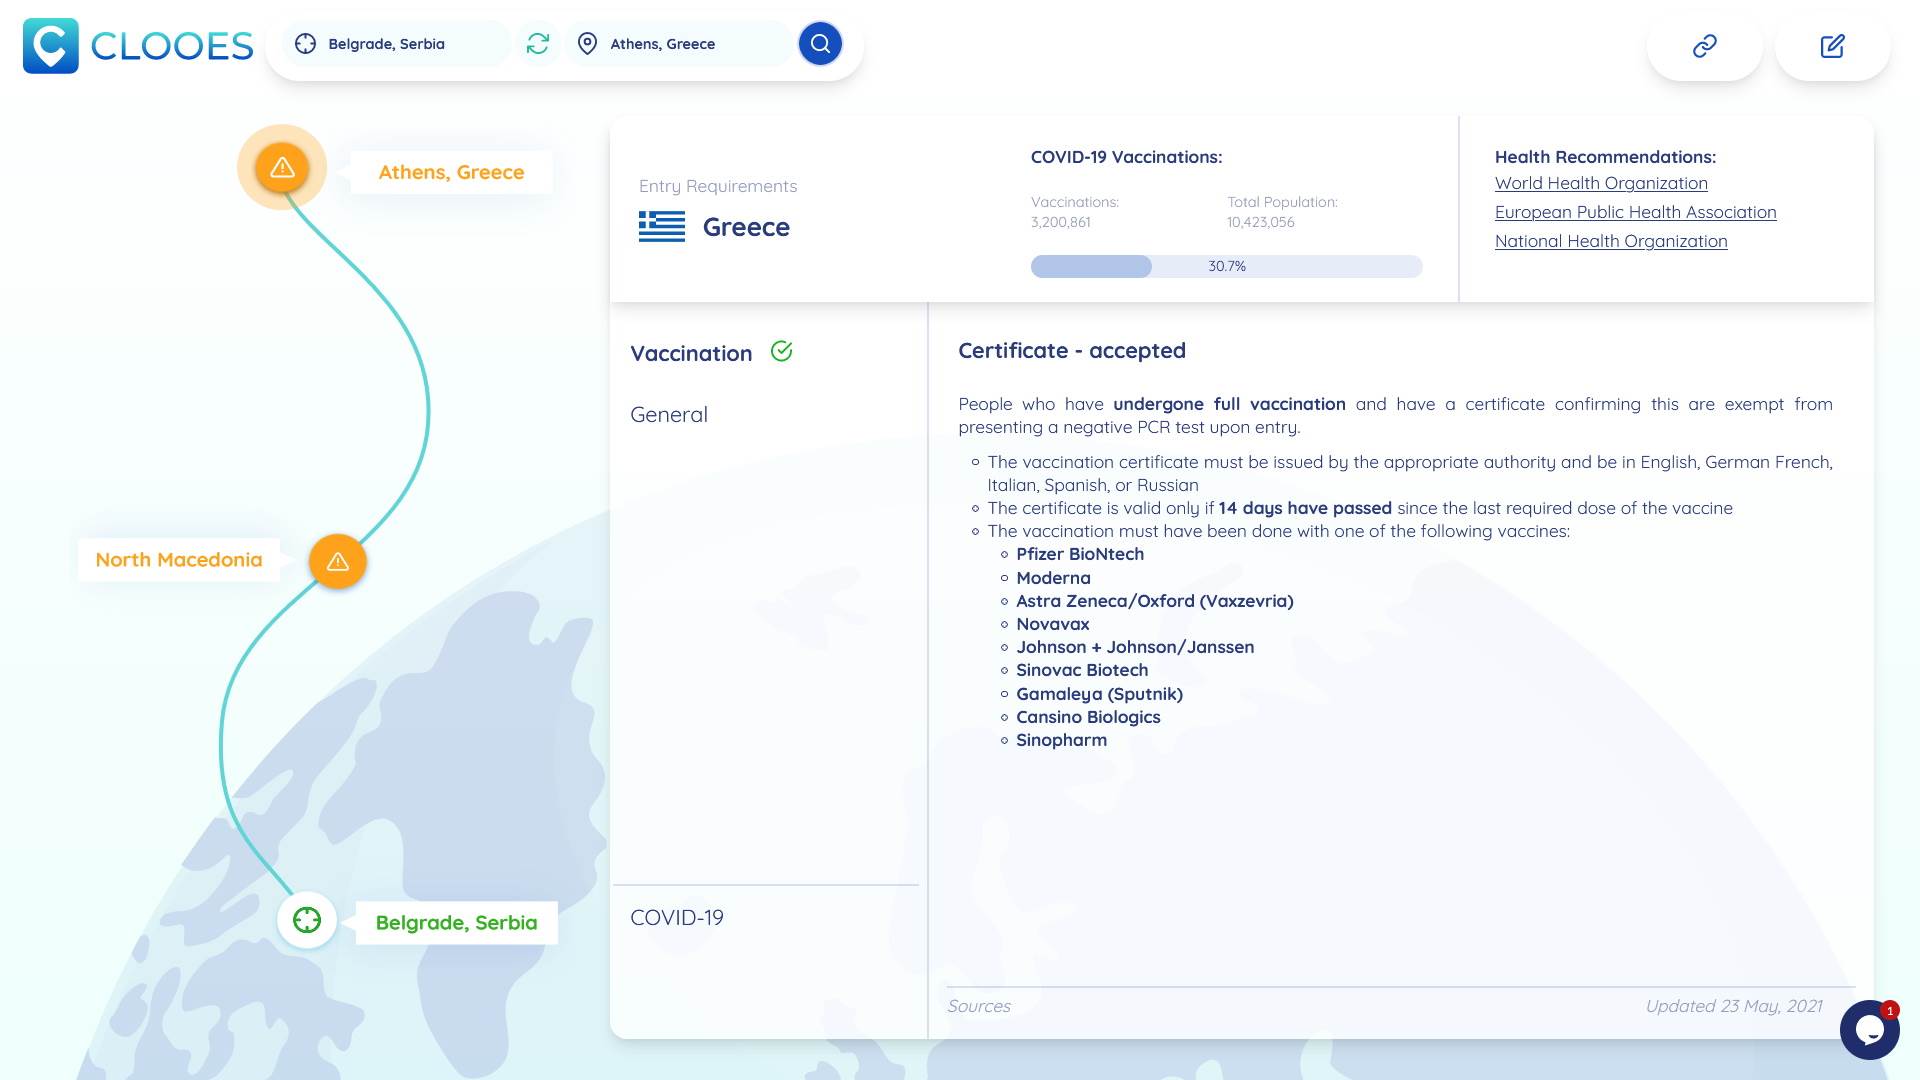Image resolution: width=1920 pixels, height=1080 pixels.
Task: Open the COVID-19 section
Action: [x=677, y=917]
